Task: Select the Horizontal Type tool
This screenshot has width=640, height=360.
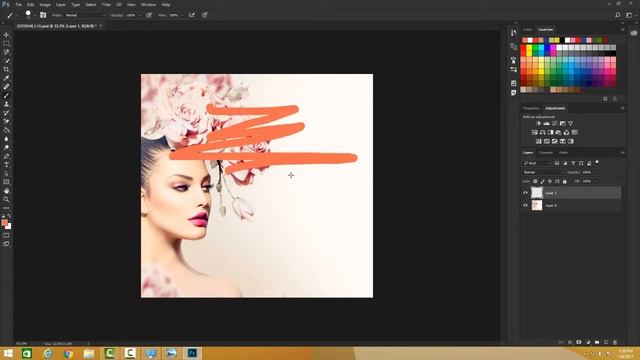Action: [6, 165]
